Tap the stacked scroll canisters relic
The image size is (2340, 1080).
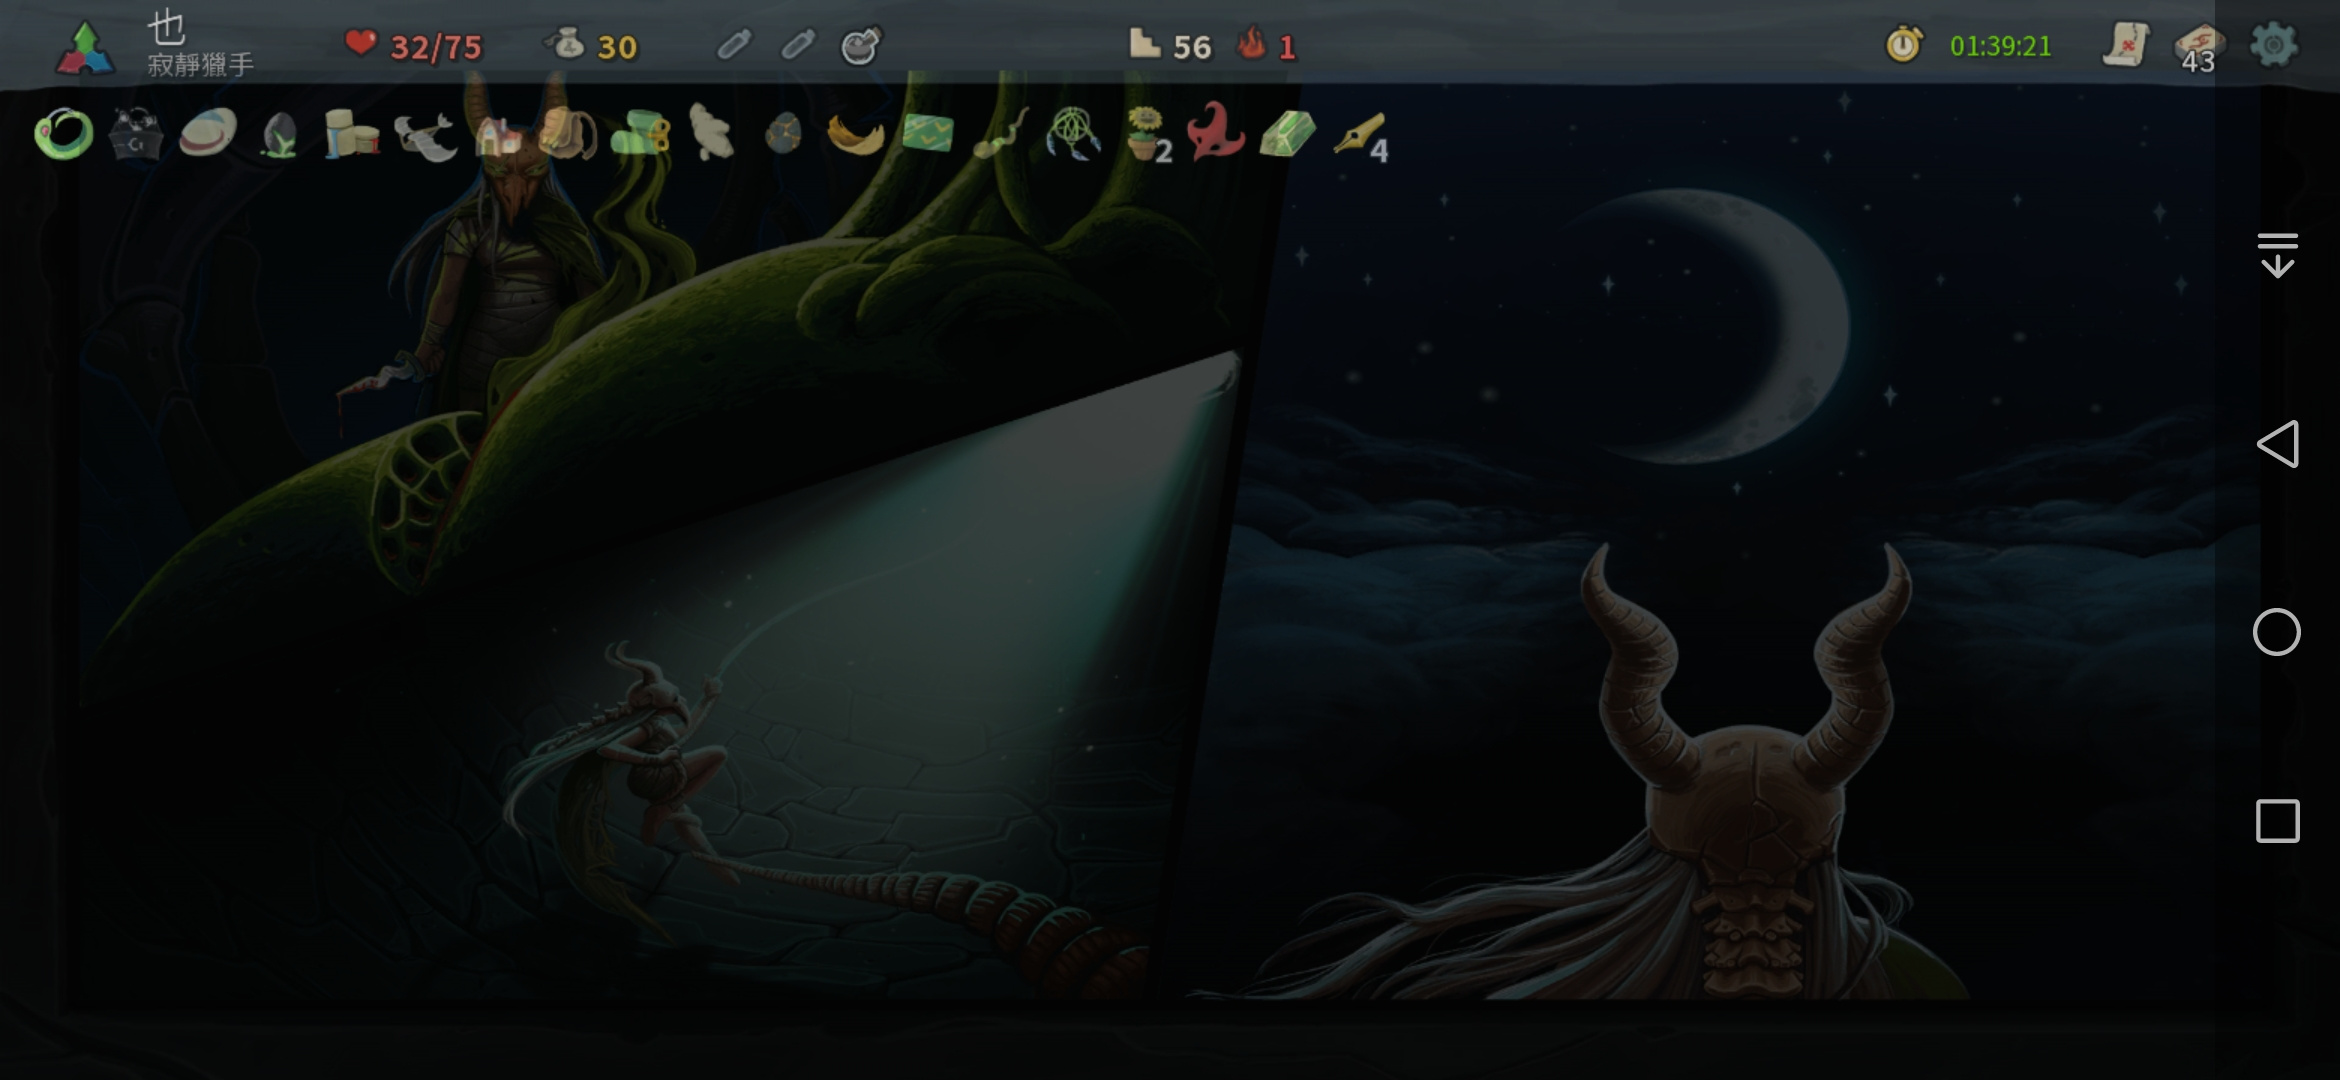pos(351,134)
